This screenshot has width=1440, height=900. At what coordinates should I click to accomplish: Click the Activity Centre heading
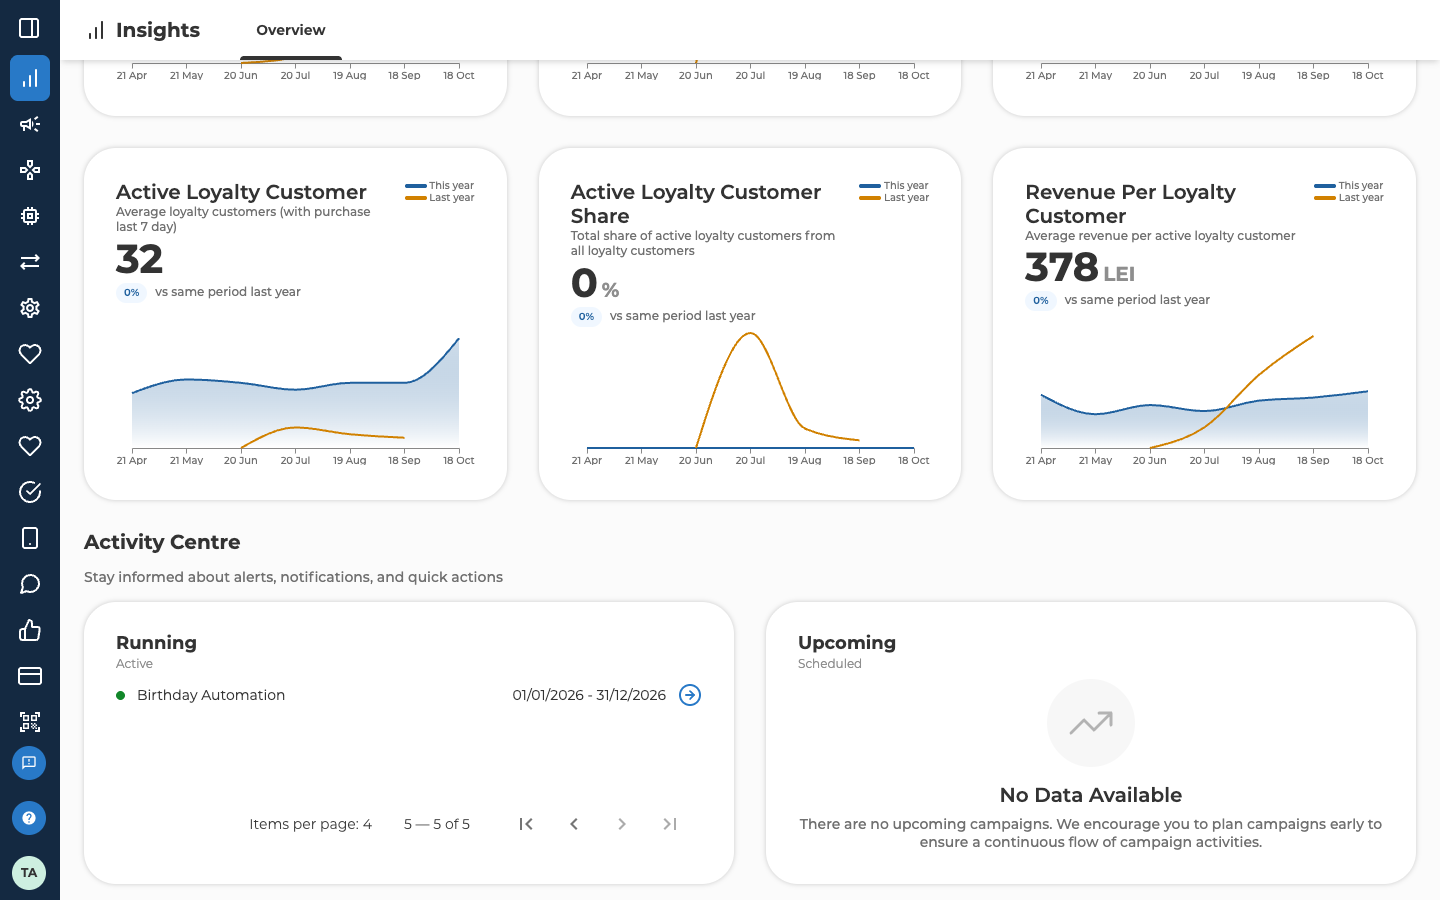162,542
